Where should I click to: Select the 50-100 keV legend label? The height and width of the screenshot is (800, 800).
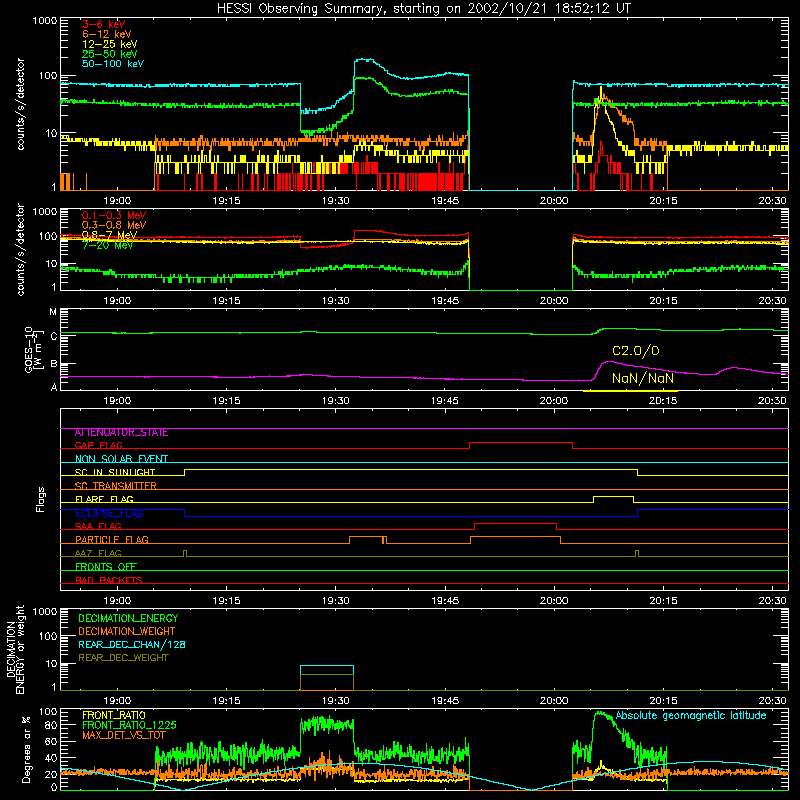tap(113, 64)
